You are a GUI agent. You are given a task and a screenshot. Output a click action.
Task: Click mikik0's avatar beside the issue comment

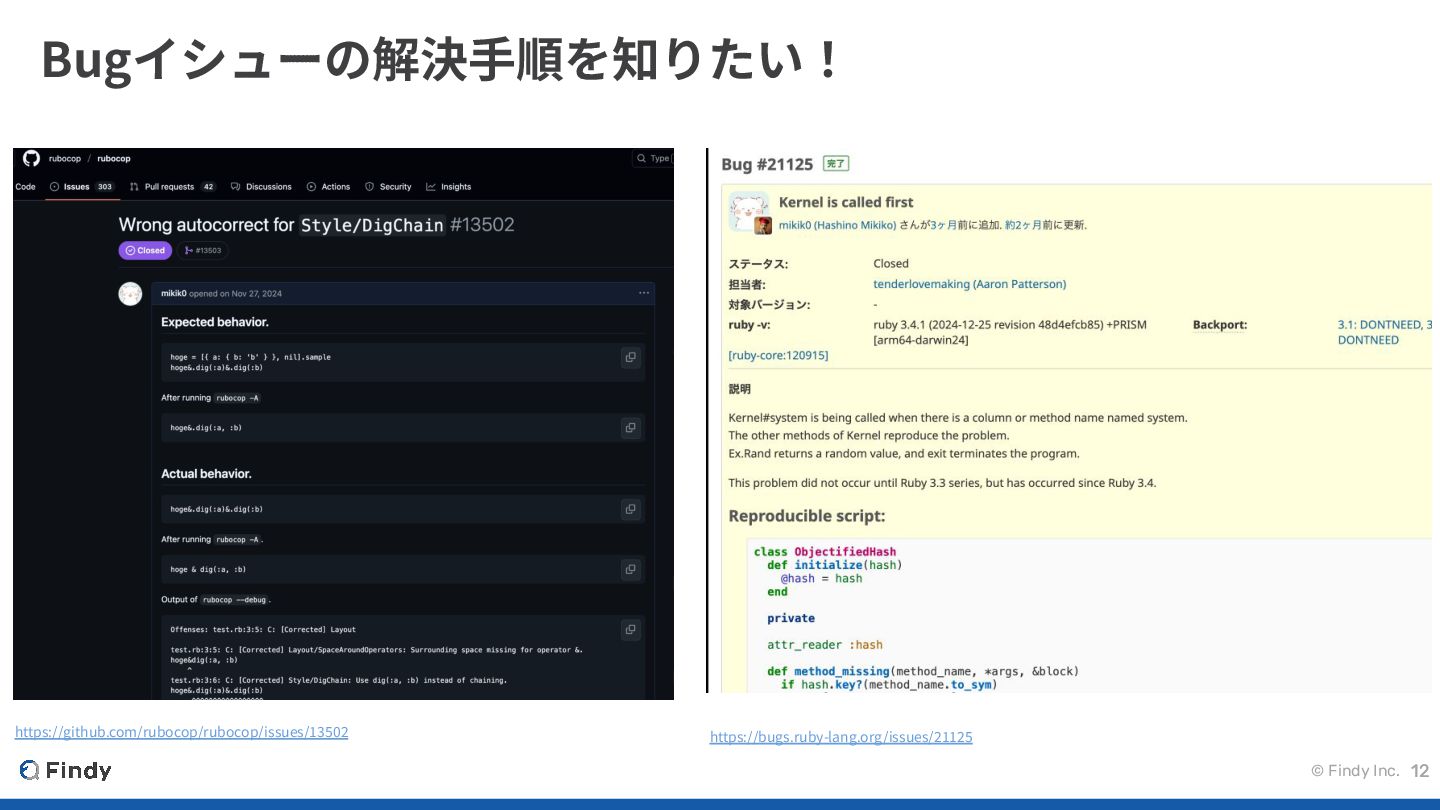point(130,294)
